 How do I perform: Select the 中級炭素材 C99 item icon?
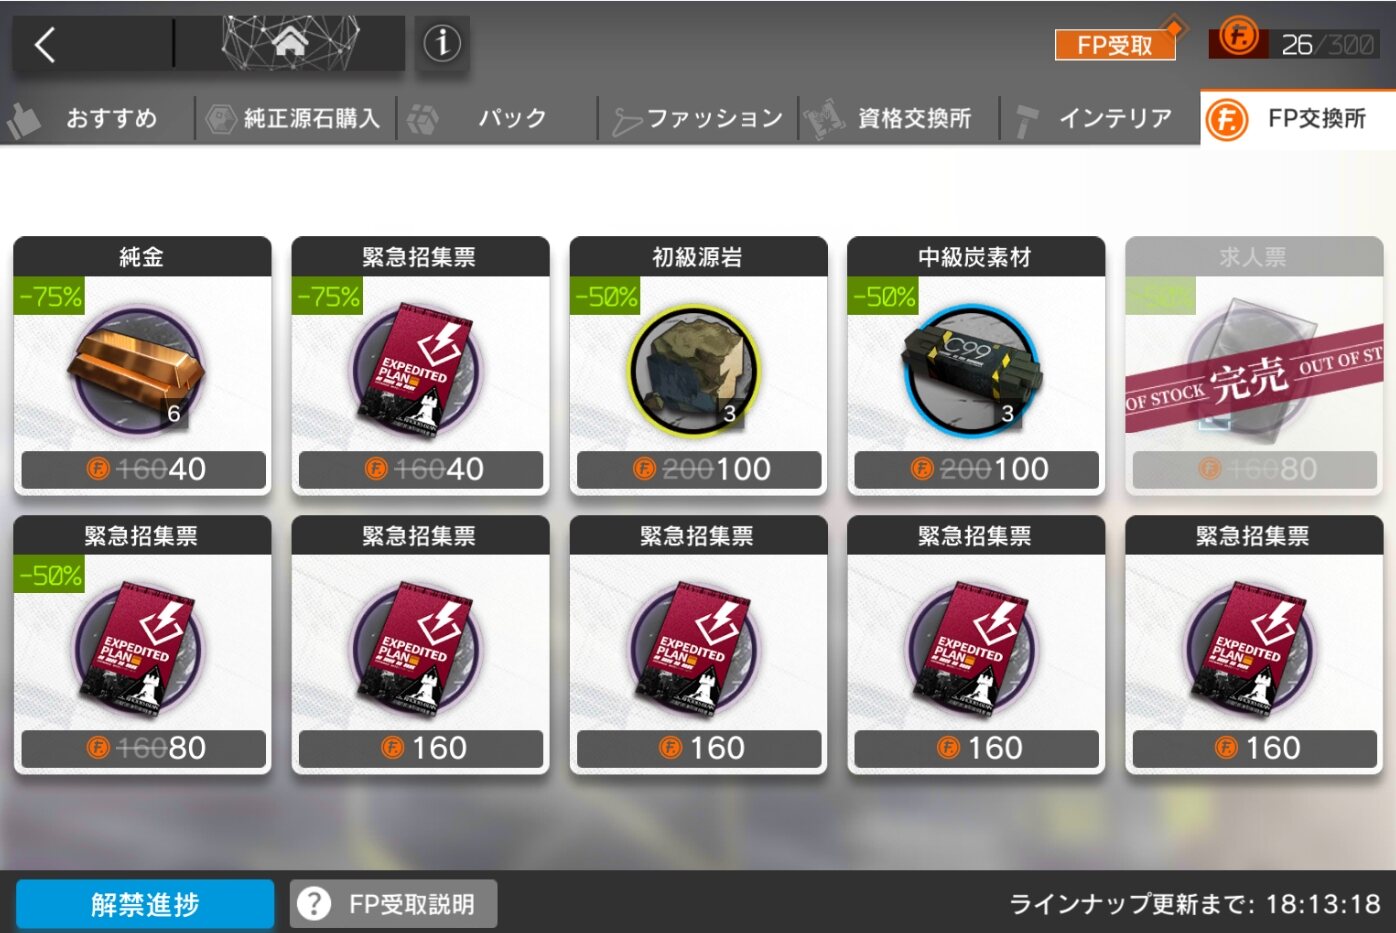click(974, 368)
